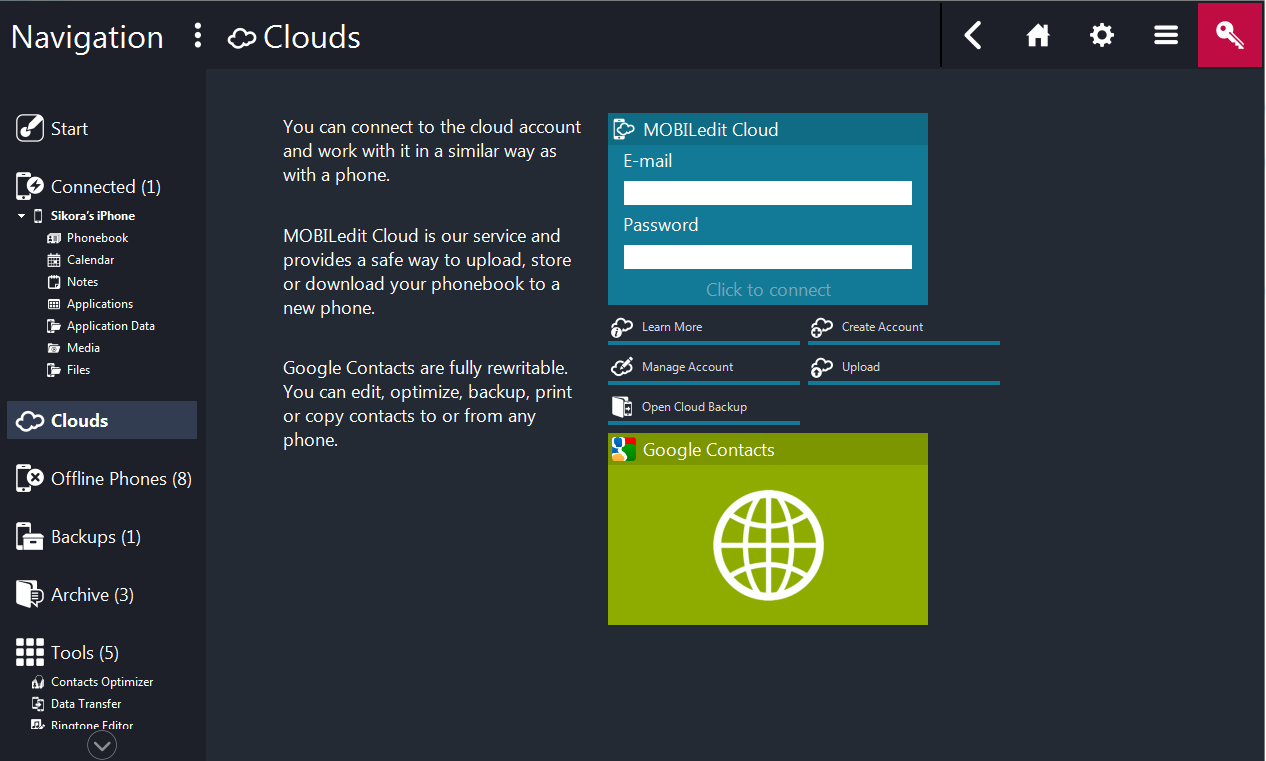1266x761 pixels.
Task: Click the Applications icon in device tree
Action: tap(54, 304)
